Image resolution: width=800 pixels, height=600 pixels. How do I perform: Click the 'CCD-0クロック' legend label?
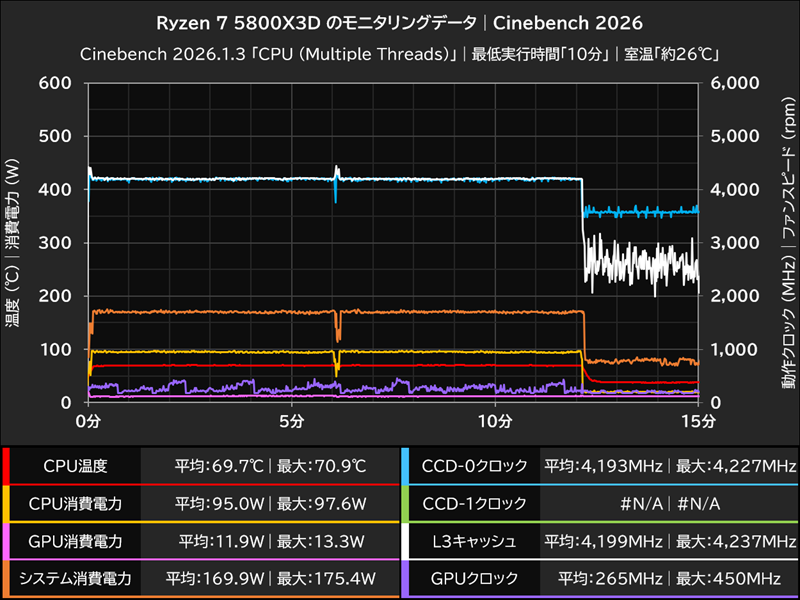[x=474, y=466]
